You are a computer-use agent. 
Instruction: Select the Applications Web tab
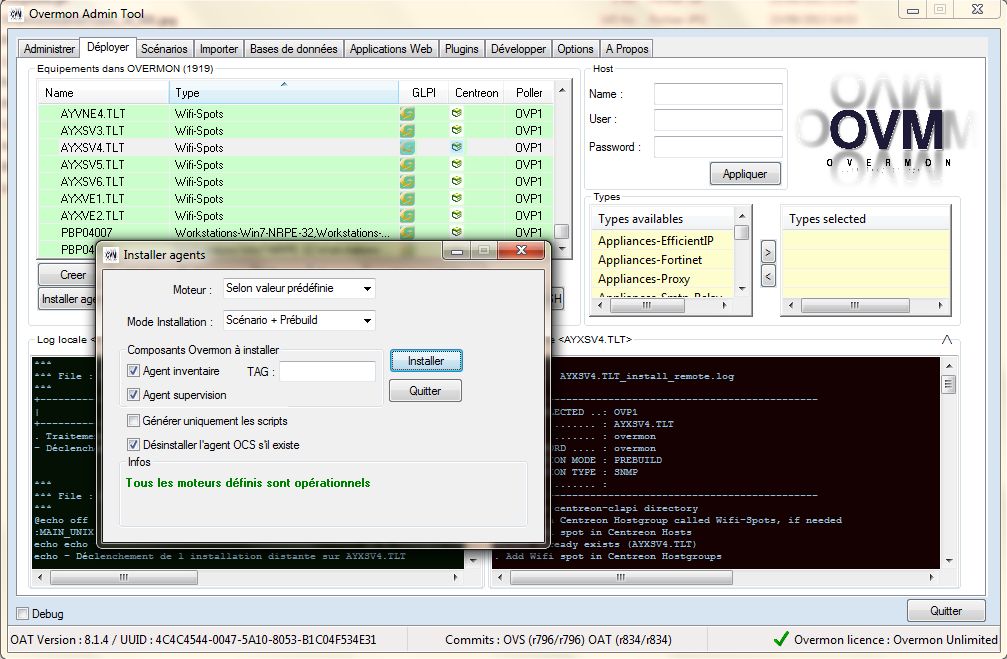pyautogui.click(x=390, y=49)
